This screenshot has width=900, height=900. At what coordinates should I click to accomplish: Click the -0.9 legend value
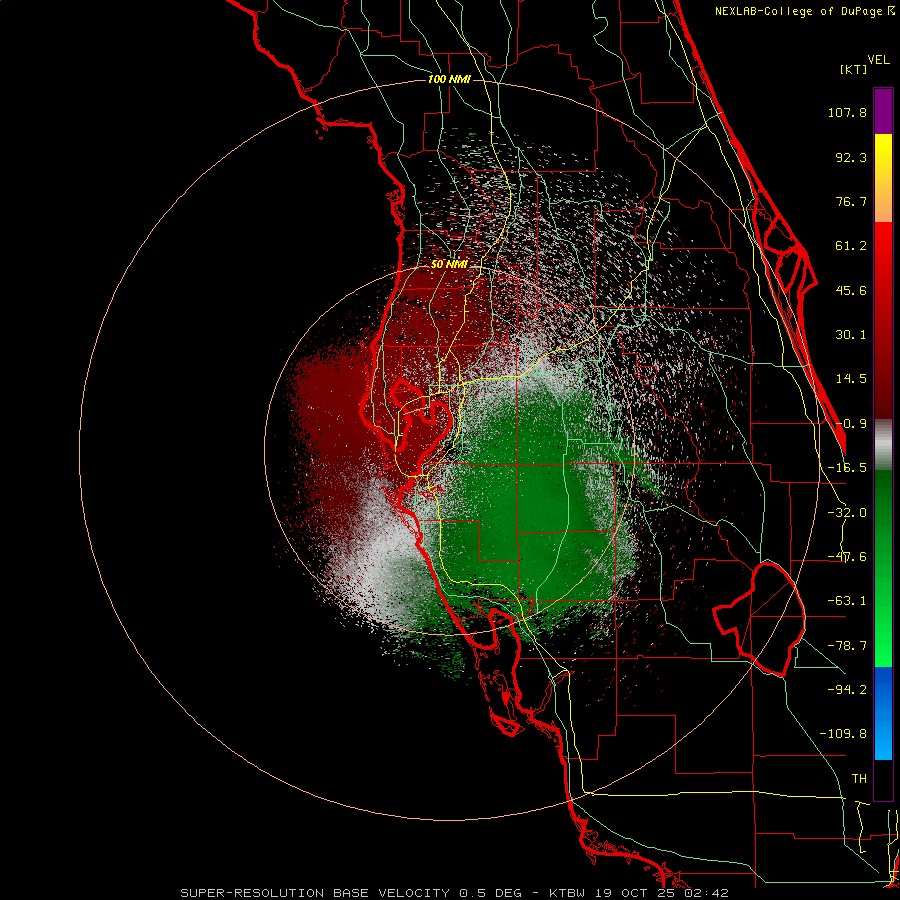851,424
